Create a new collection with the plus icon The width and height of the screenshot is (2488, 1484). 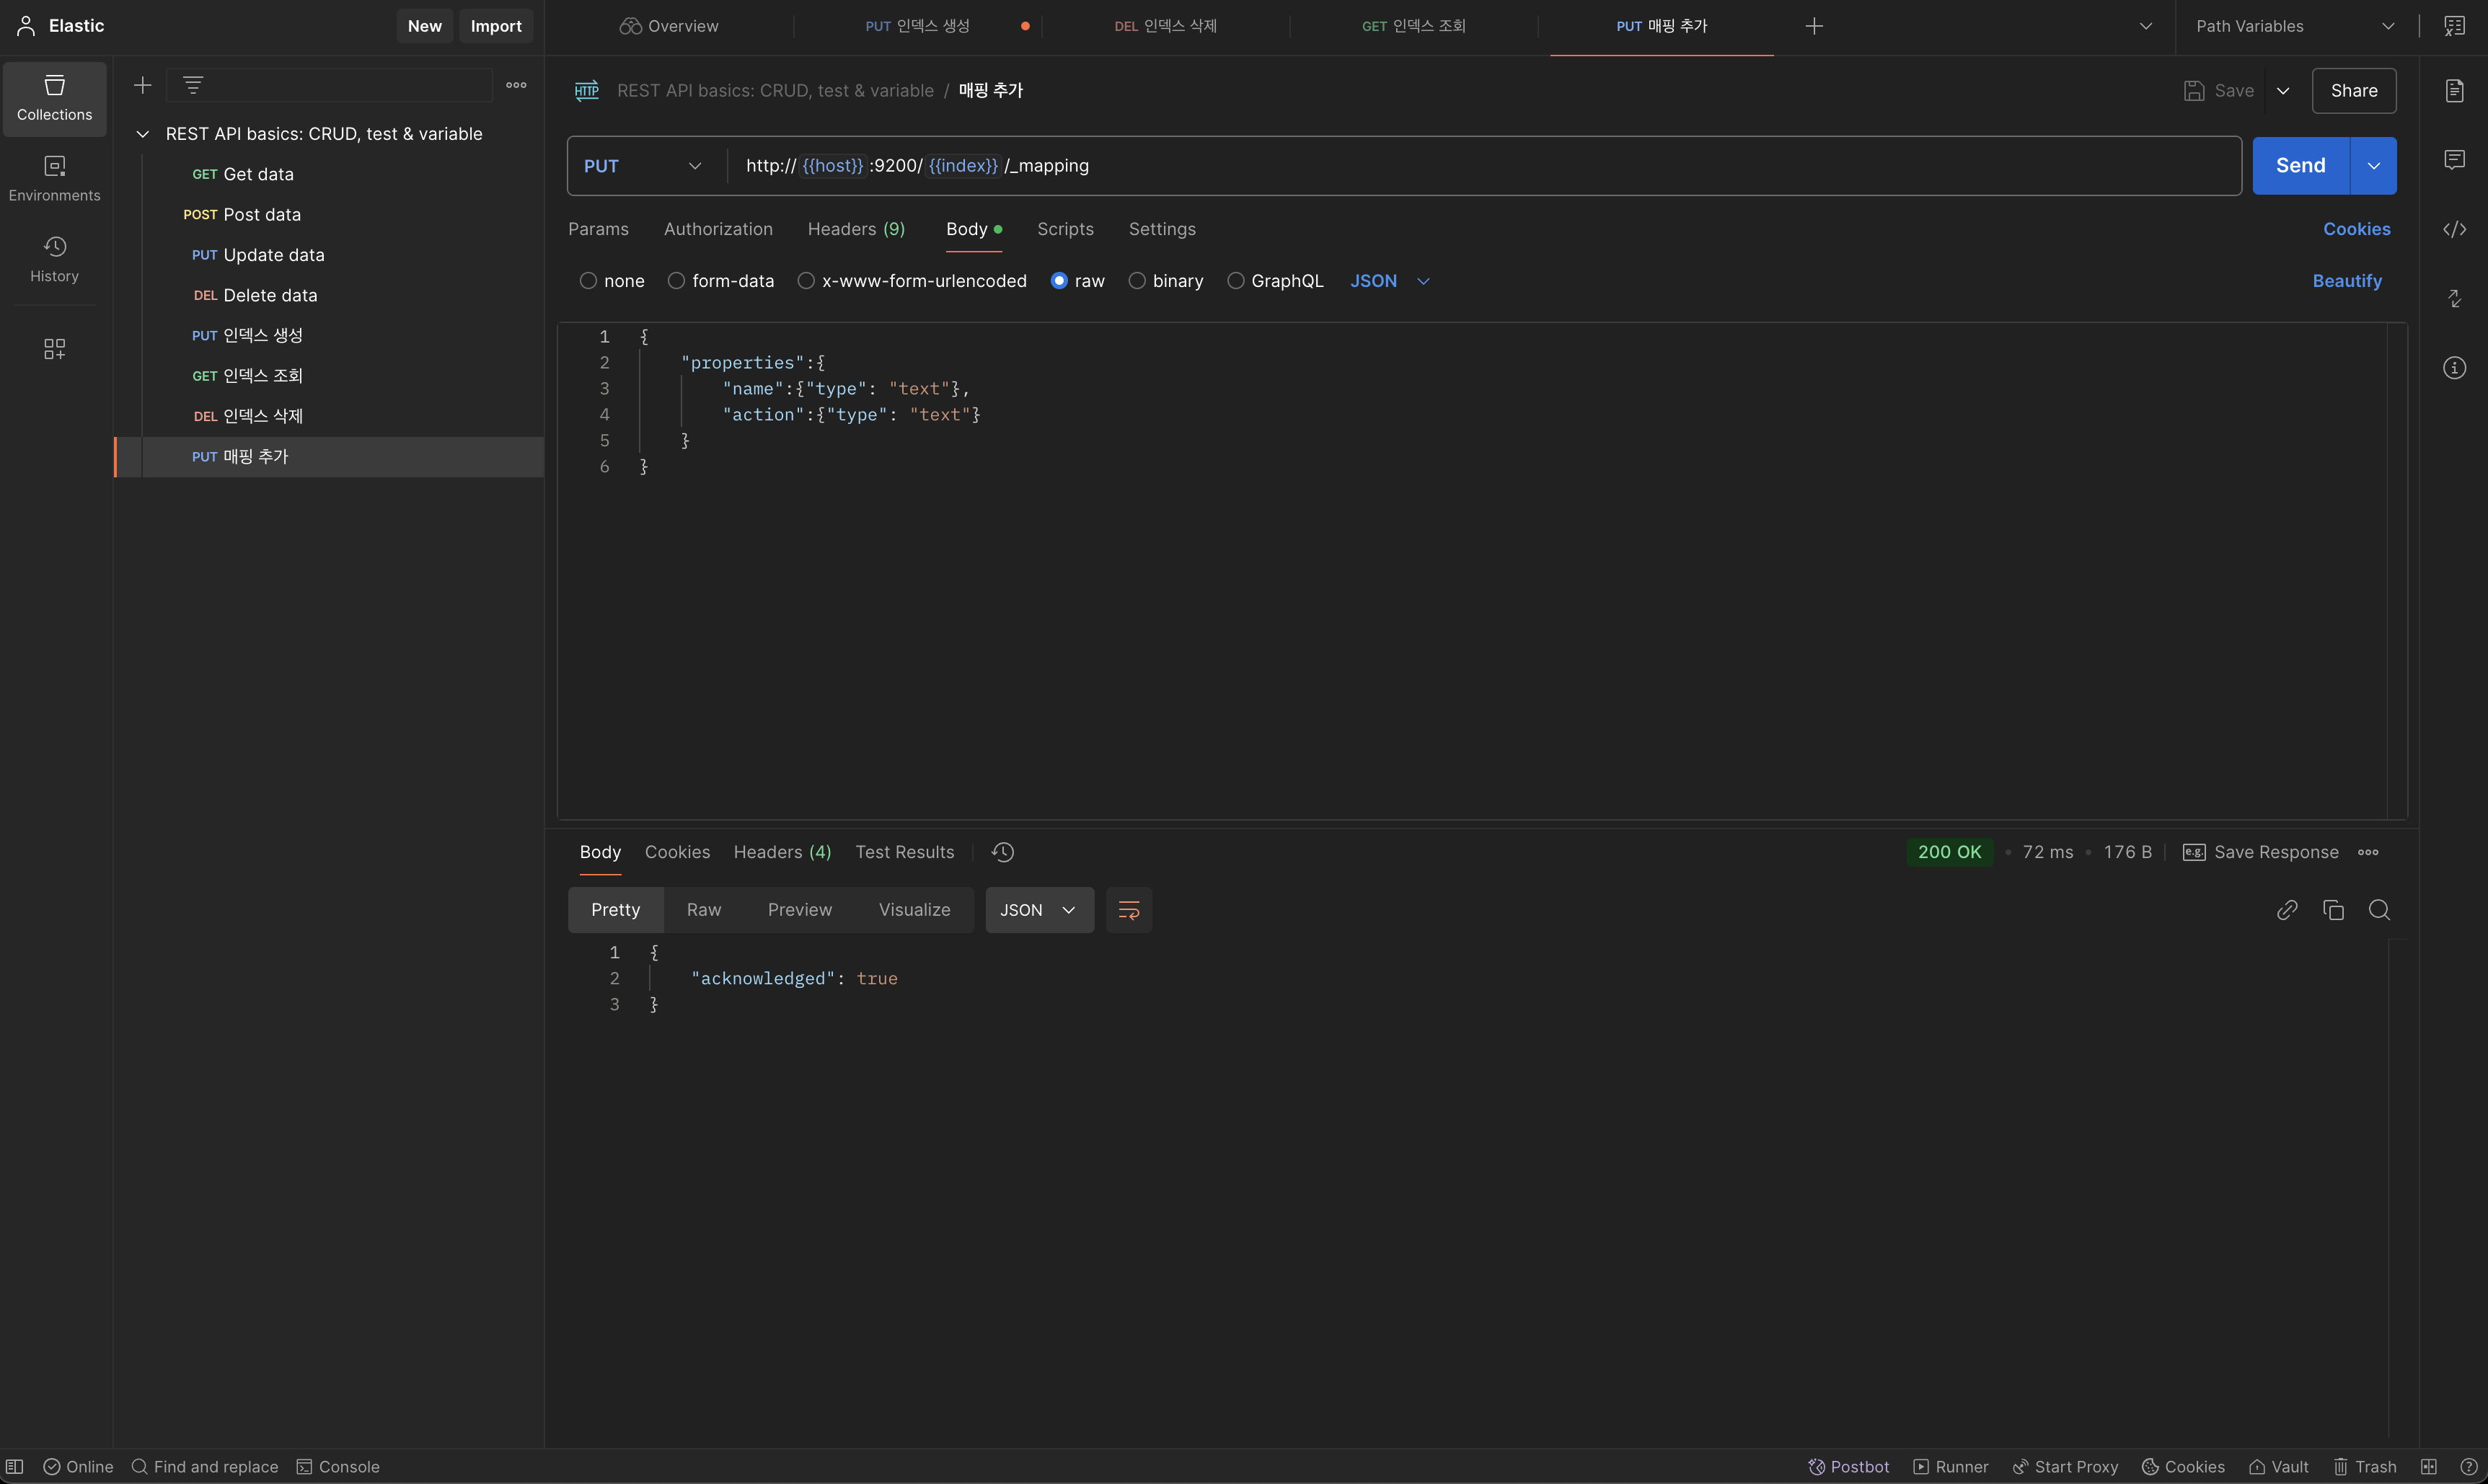point(143,85)
